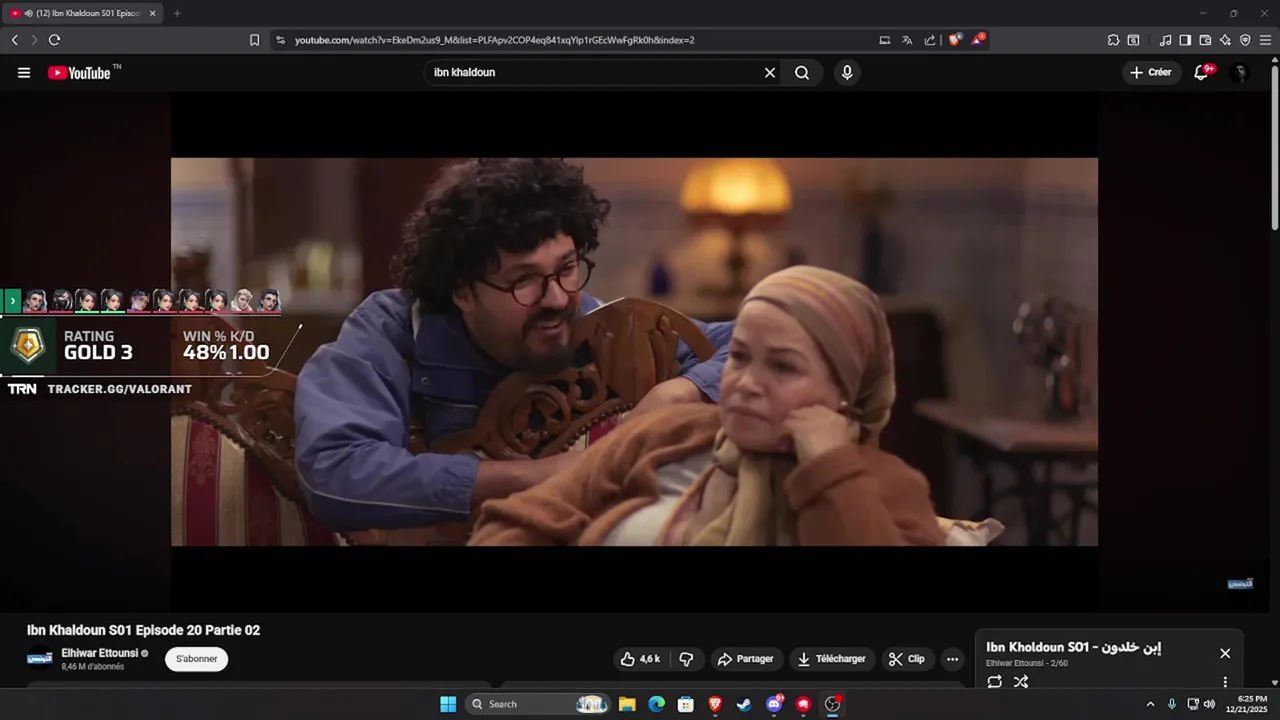Screen dimensions: 1280x720
Task: Subscribe with the S'abonner button
Action: [x=197, y=659]
